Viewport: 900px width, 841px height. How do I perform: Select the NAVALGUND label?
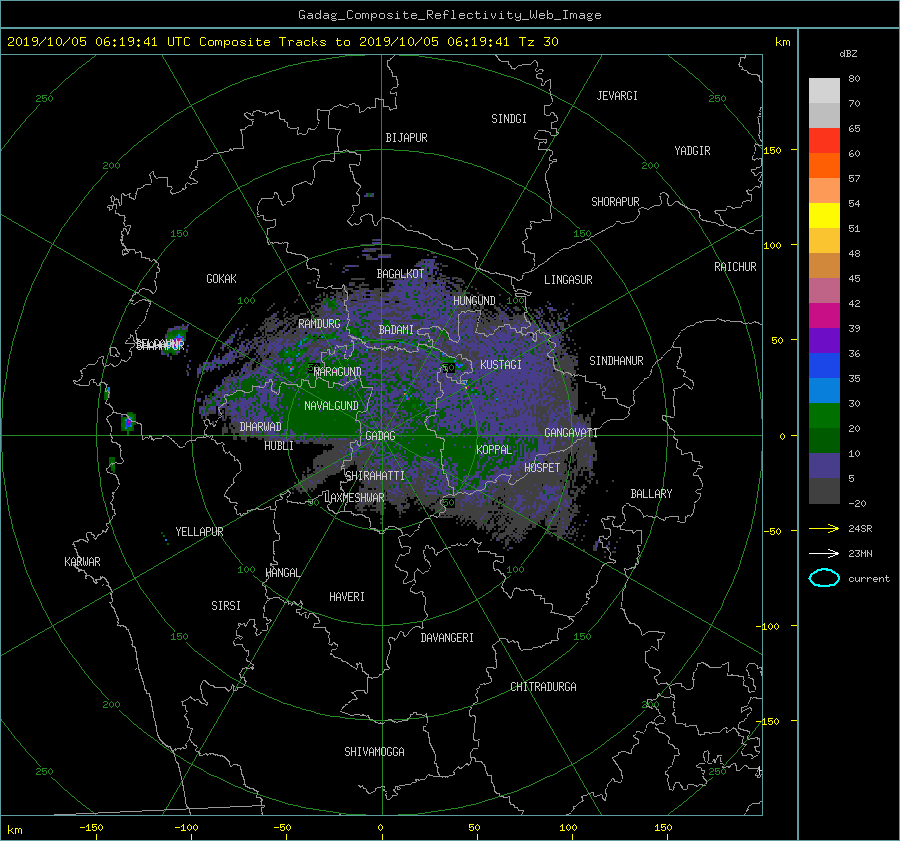click(331, 406)
